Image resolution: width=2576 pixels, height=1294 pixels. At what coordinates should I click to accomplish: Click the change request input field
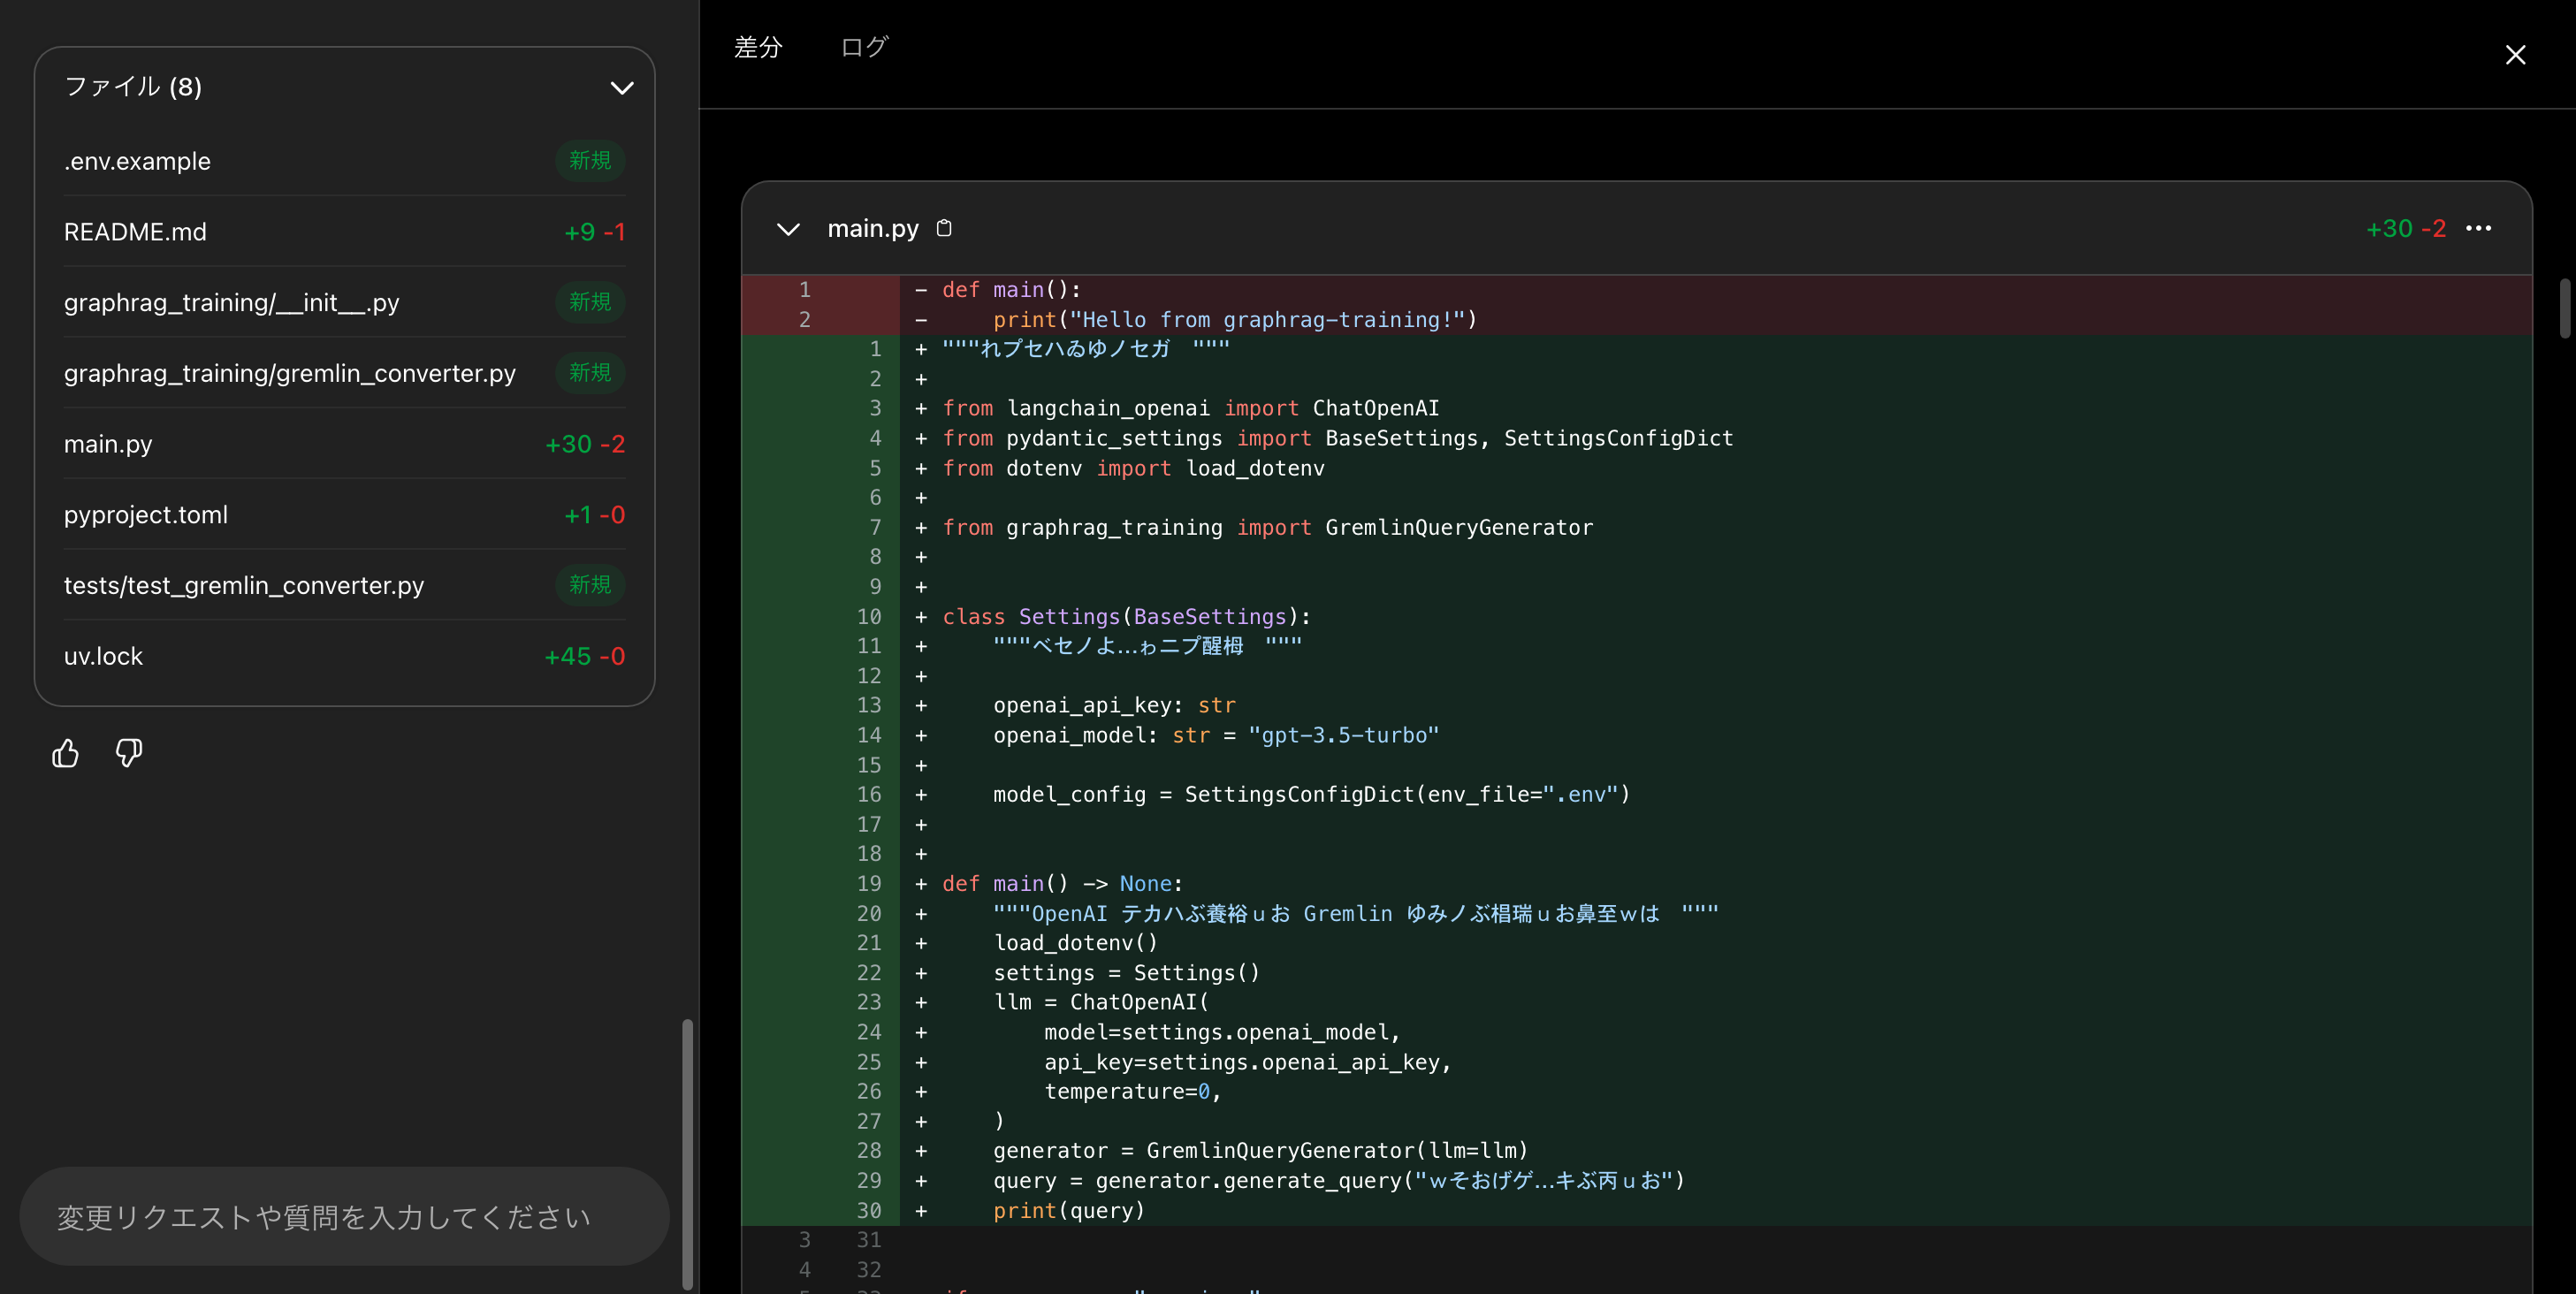[343, 1217]
